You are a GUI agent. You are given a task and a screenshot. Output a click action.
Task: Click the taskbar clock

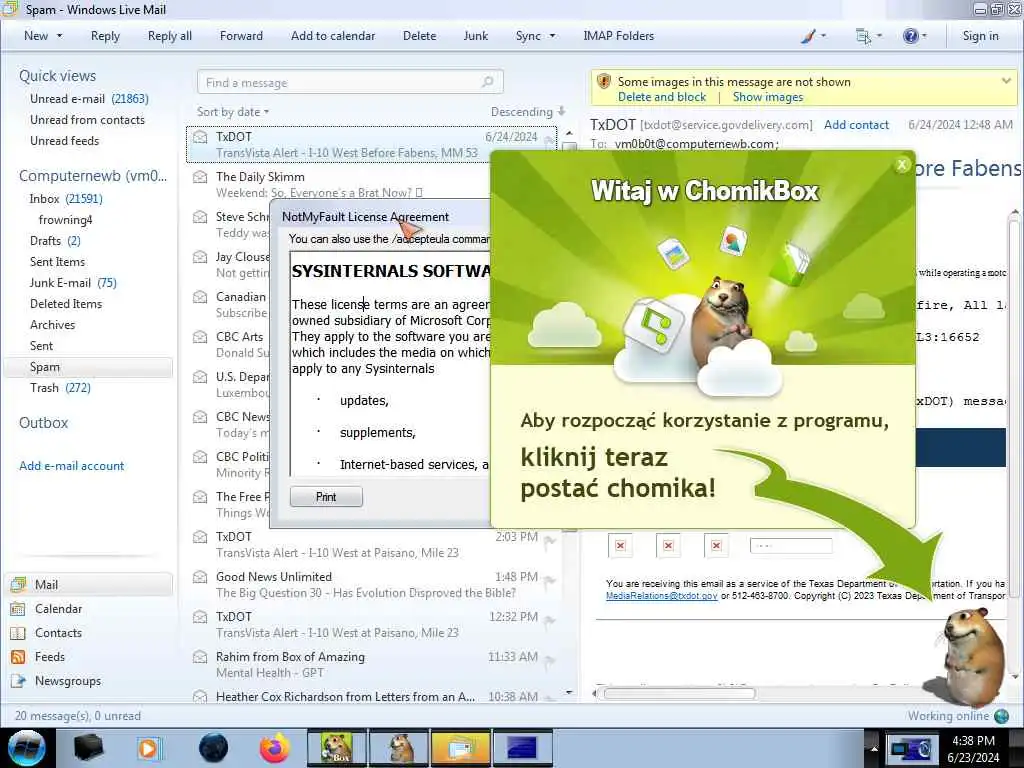pos(973,749)
